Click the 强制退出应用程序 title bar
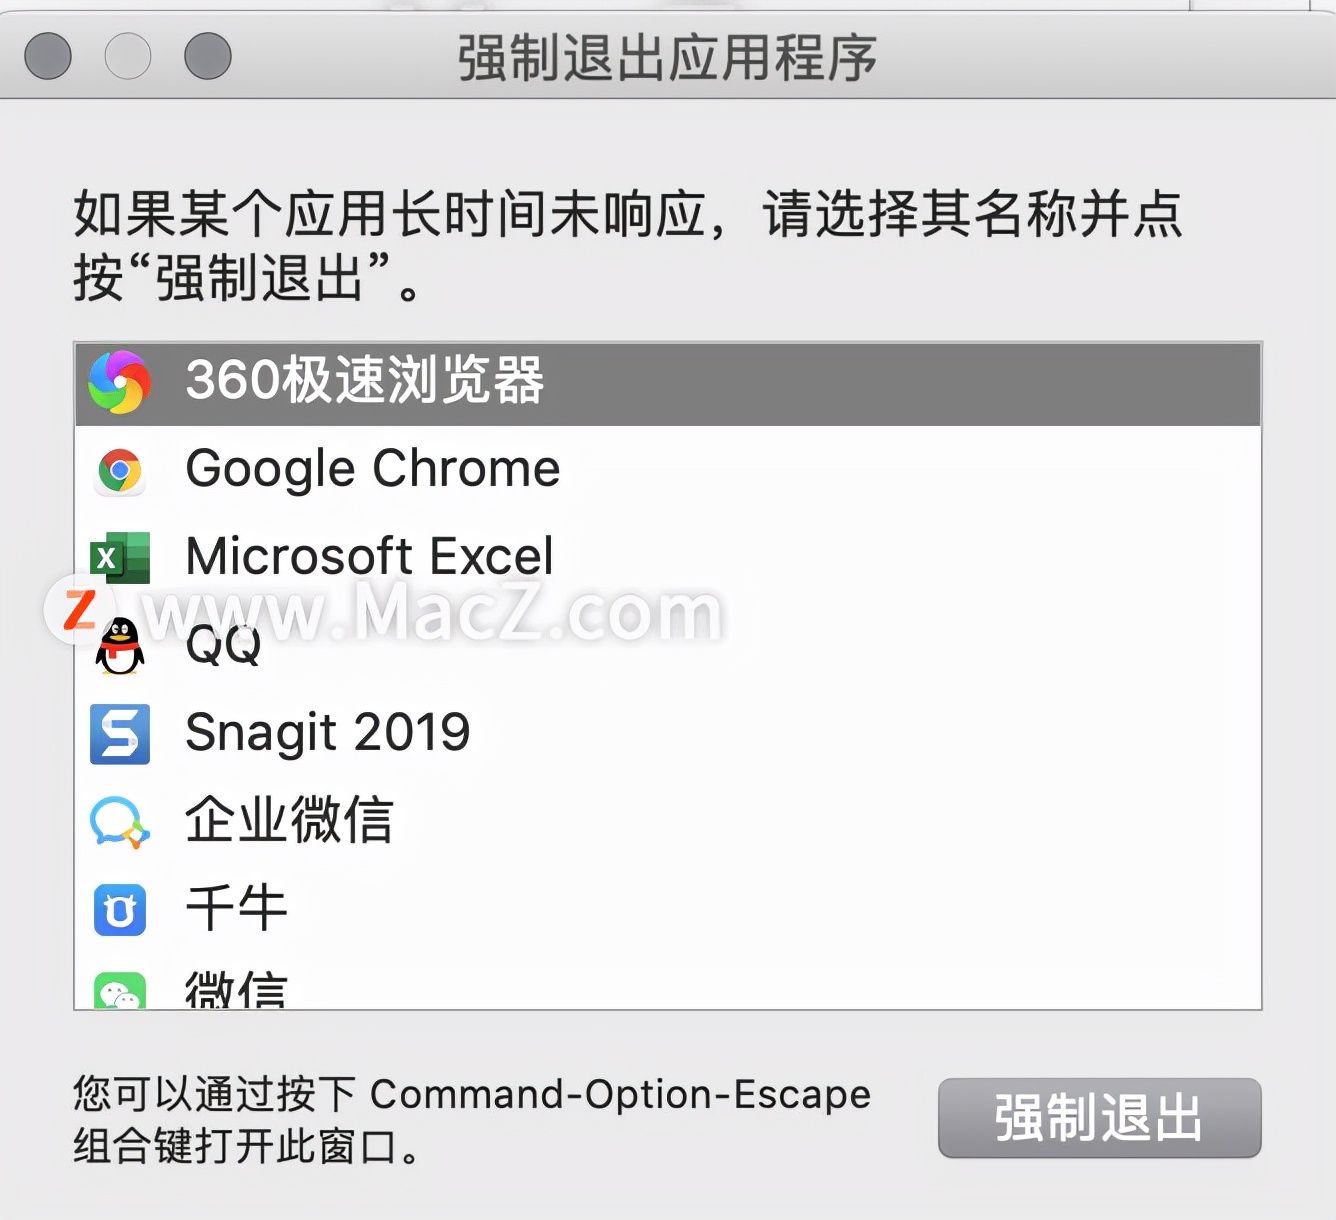The height and width of the screenshot is (1220, 1336). point(667,58)
